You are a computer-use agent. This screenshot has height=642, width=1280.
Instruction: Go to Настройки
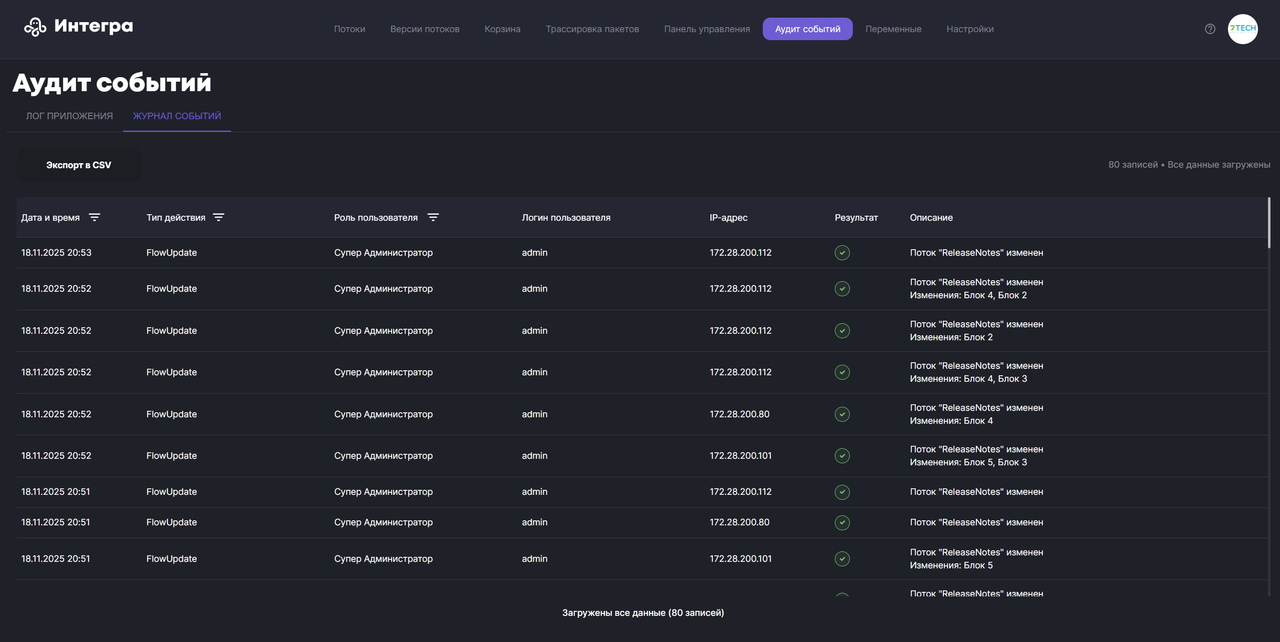click(x=970, y=29)
